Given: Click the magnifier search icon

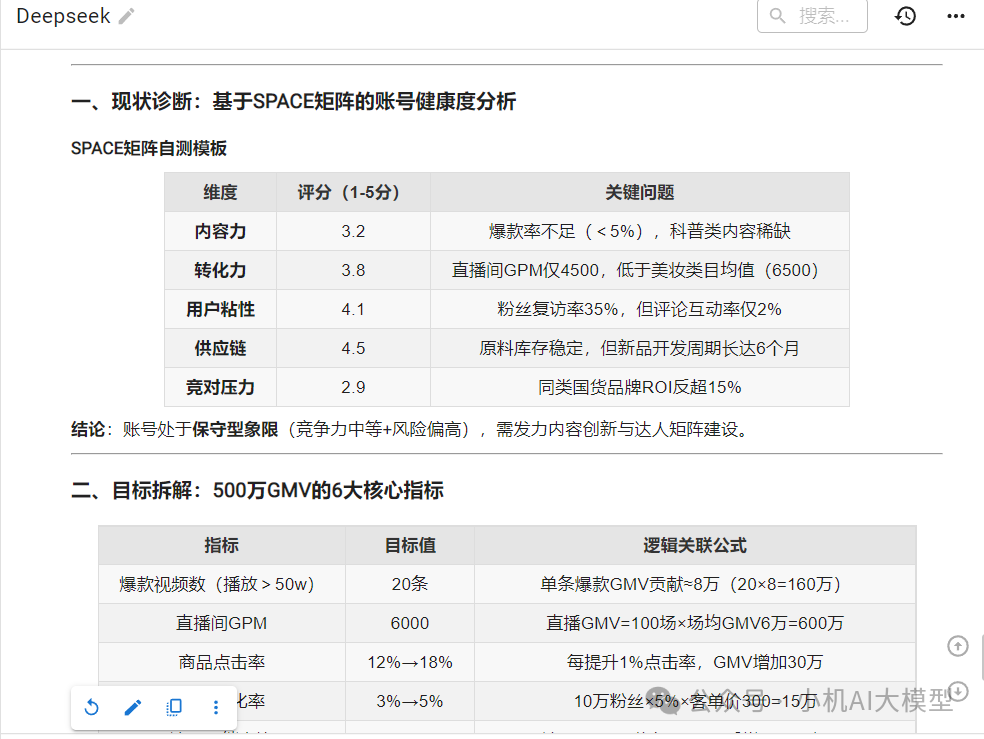Looking at the screenshot, I should [x=777, y=16].
